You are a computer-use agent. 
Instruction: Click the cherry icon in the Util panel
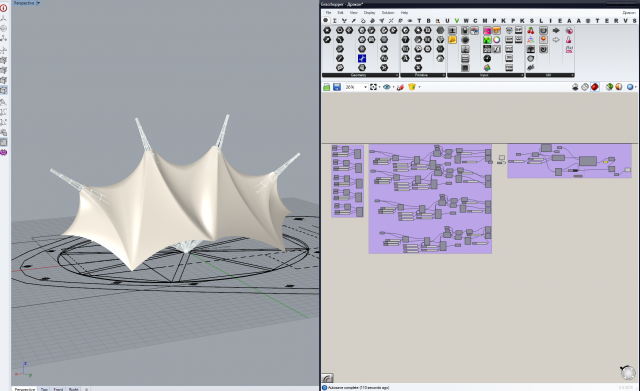click(x=530, y=31)
